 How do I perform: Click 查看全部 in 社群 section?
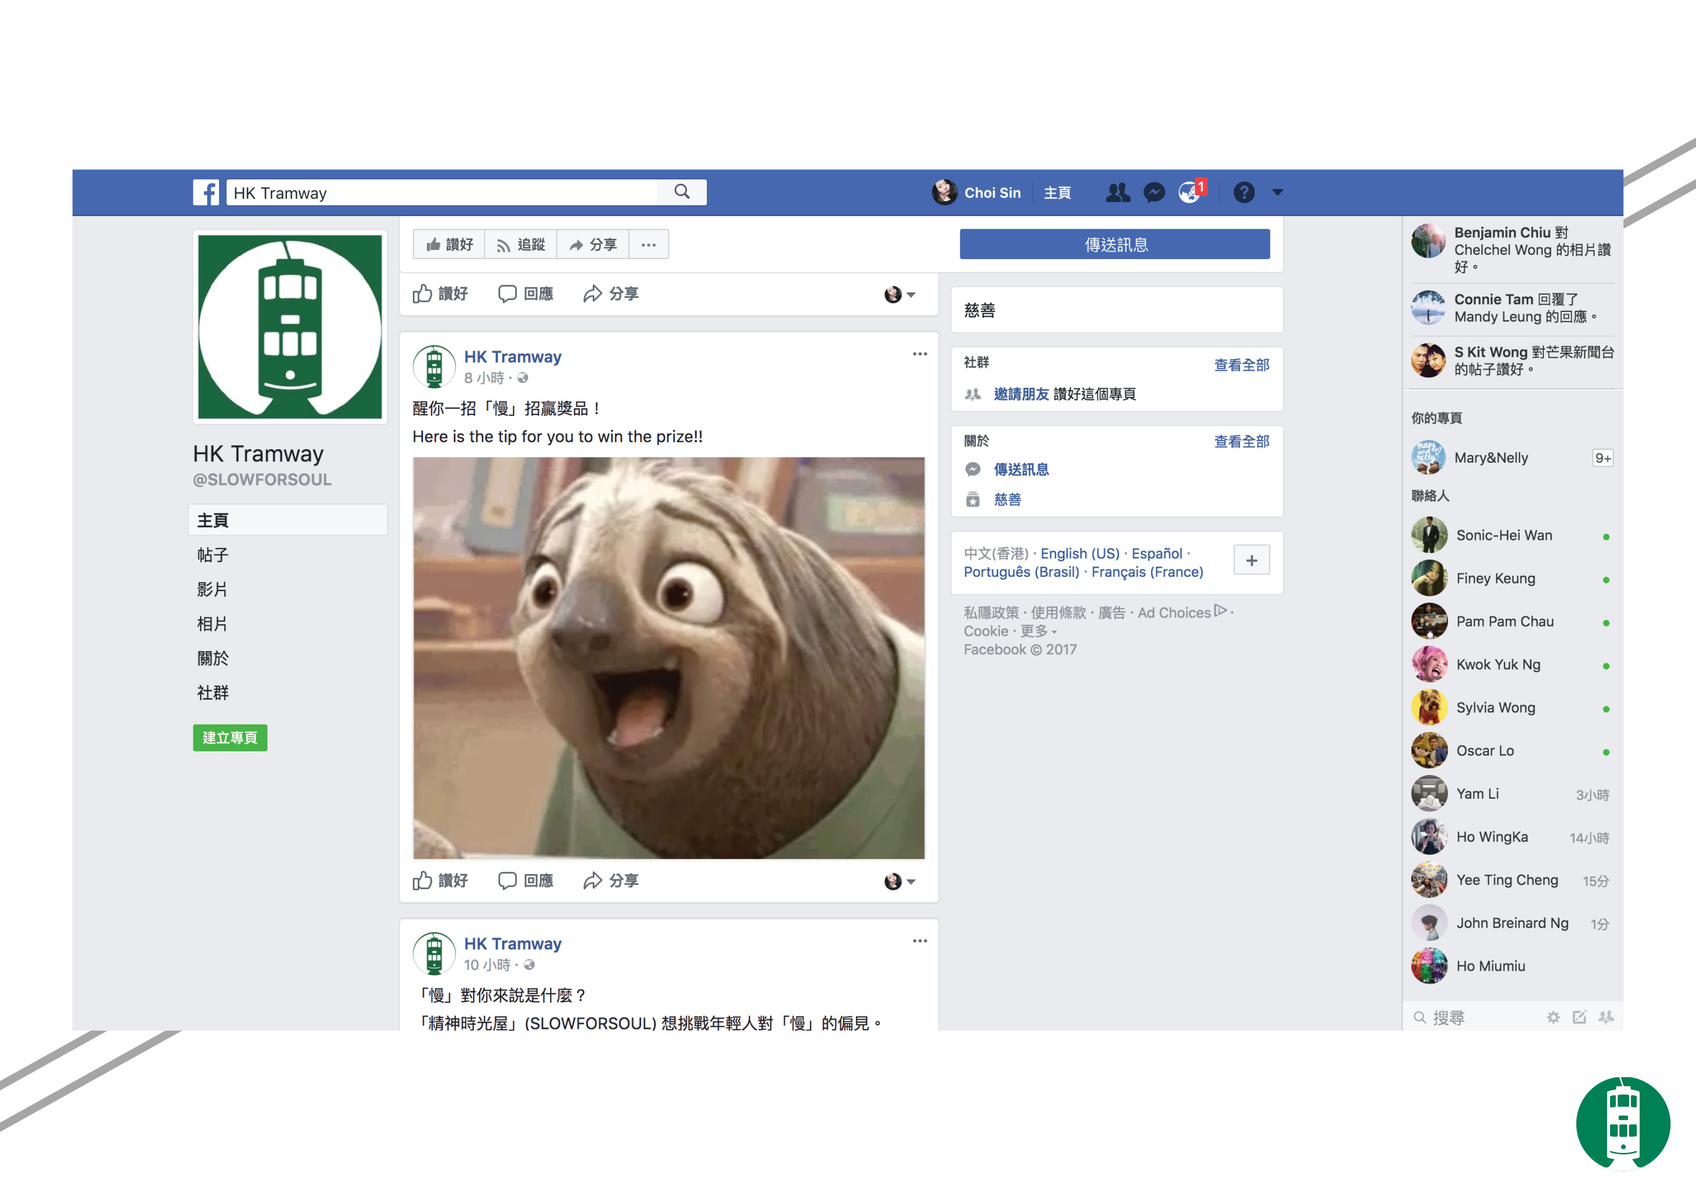click(x=1242, y=365)
